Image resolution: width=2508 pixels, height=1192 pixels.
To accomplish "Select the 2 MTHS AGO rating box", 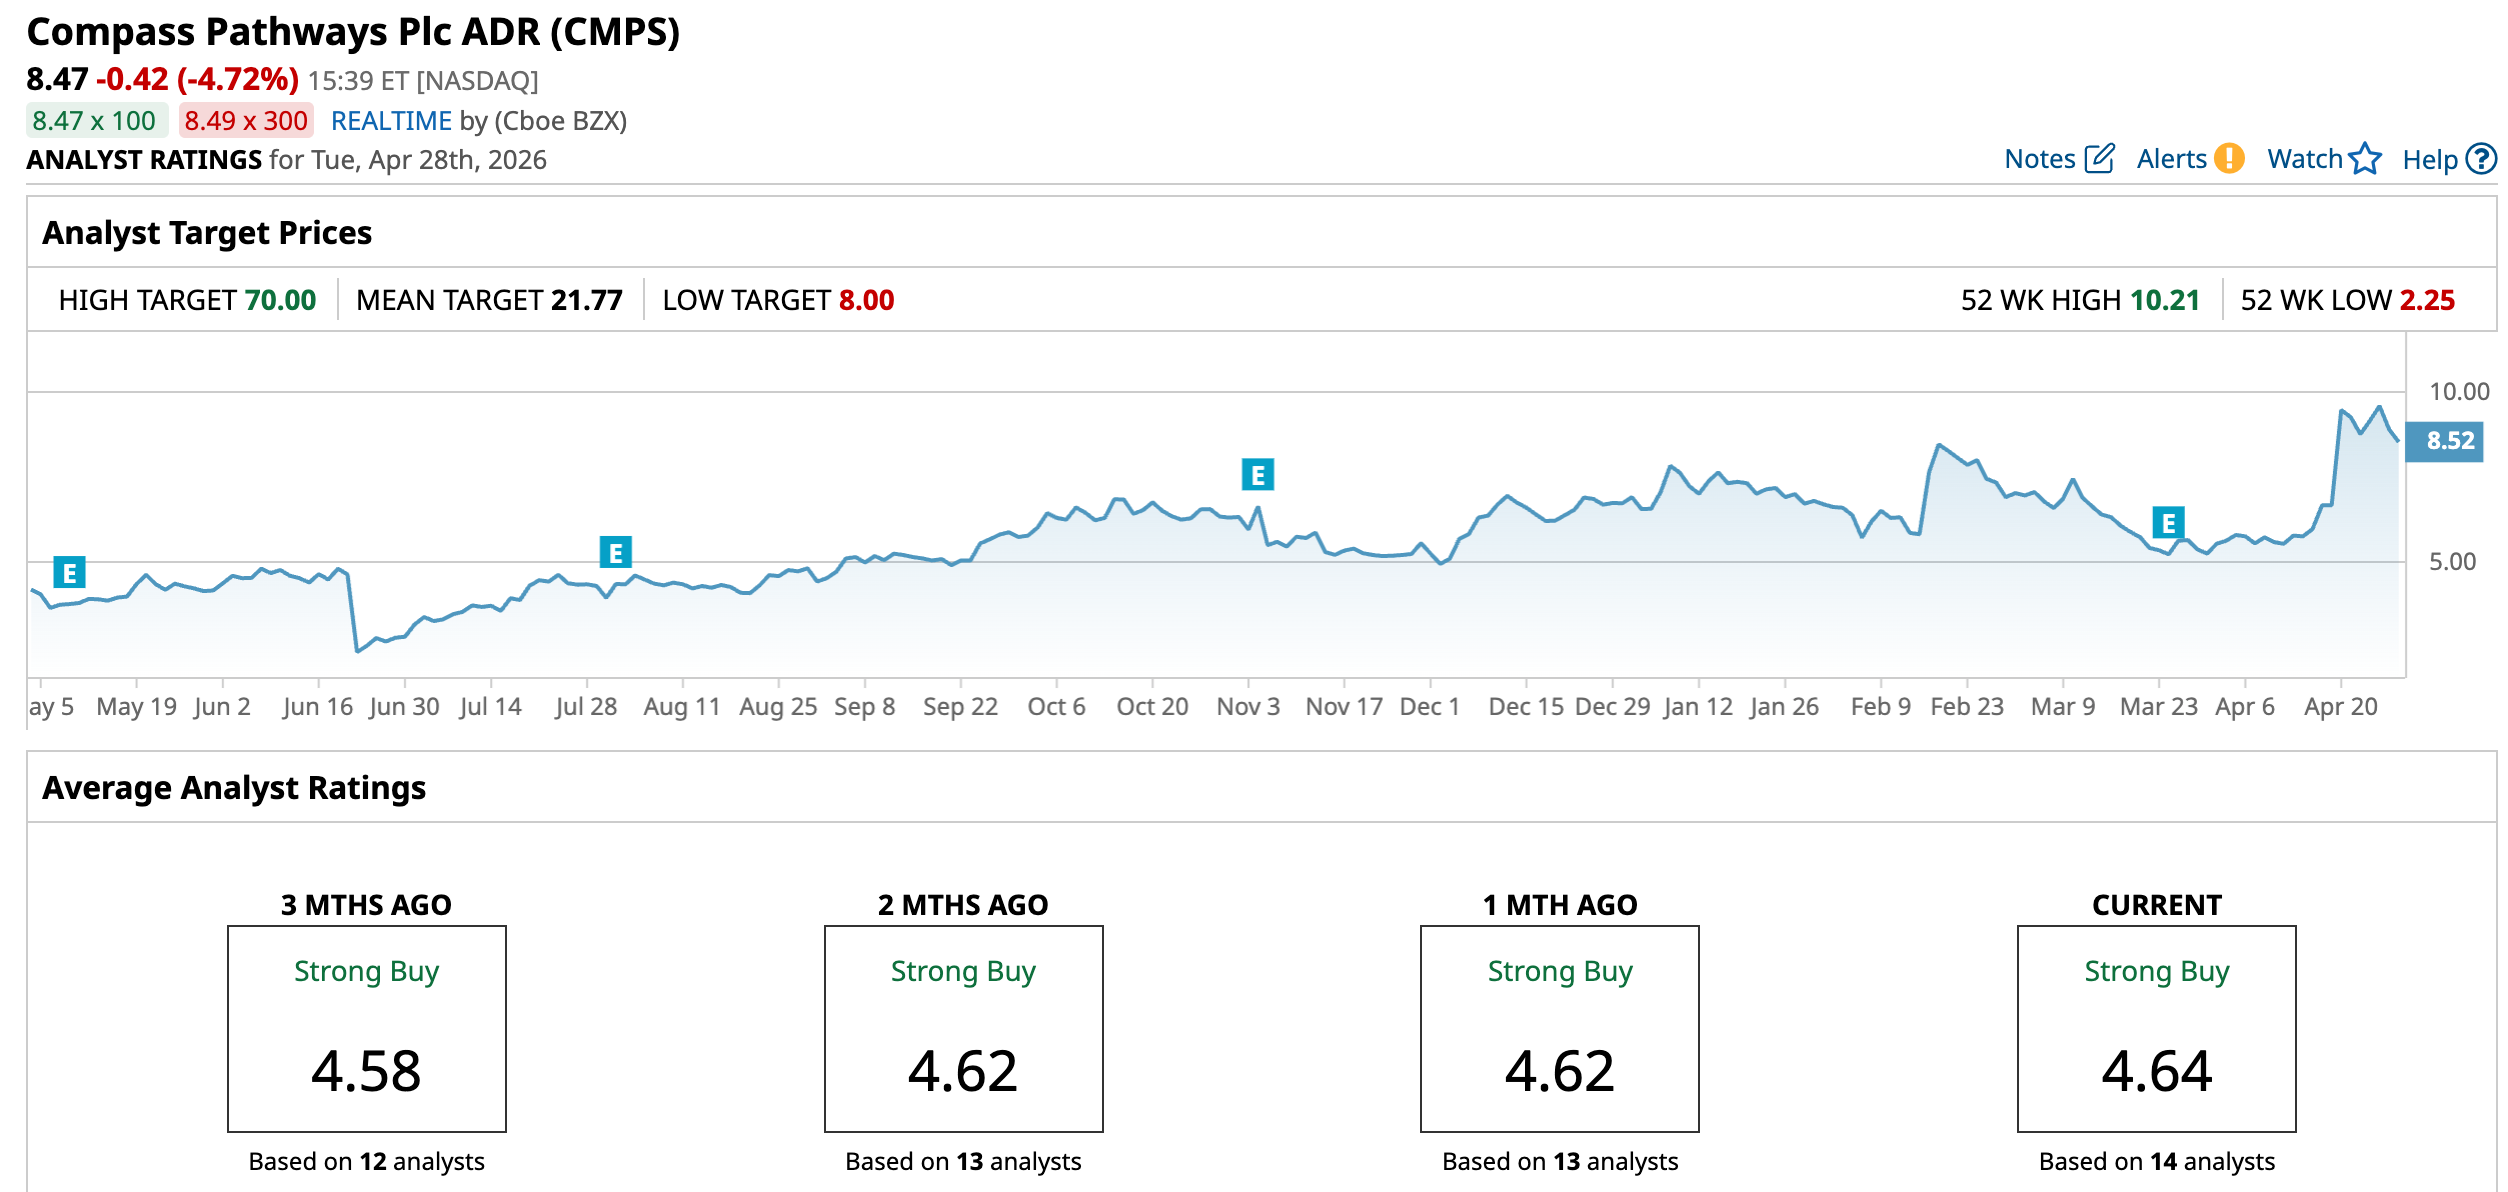I will click(963, 1028).
